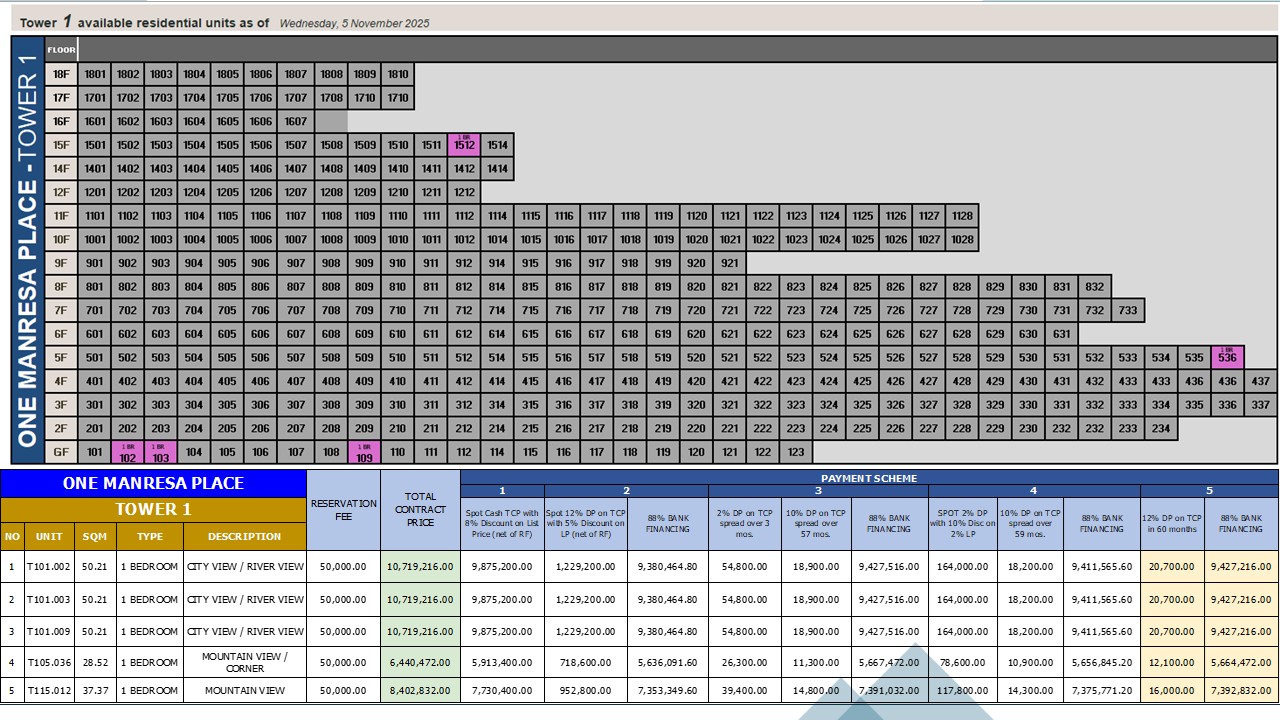Click total contract price 8,402,832.00
Viewport: 1280px width, 720px height.
coord(420,690)
